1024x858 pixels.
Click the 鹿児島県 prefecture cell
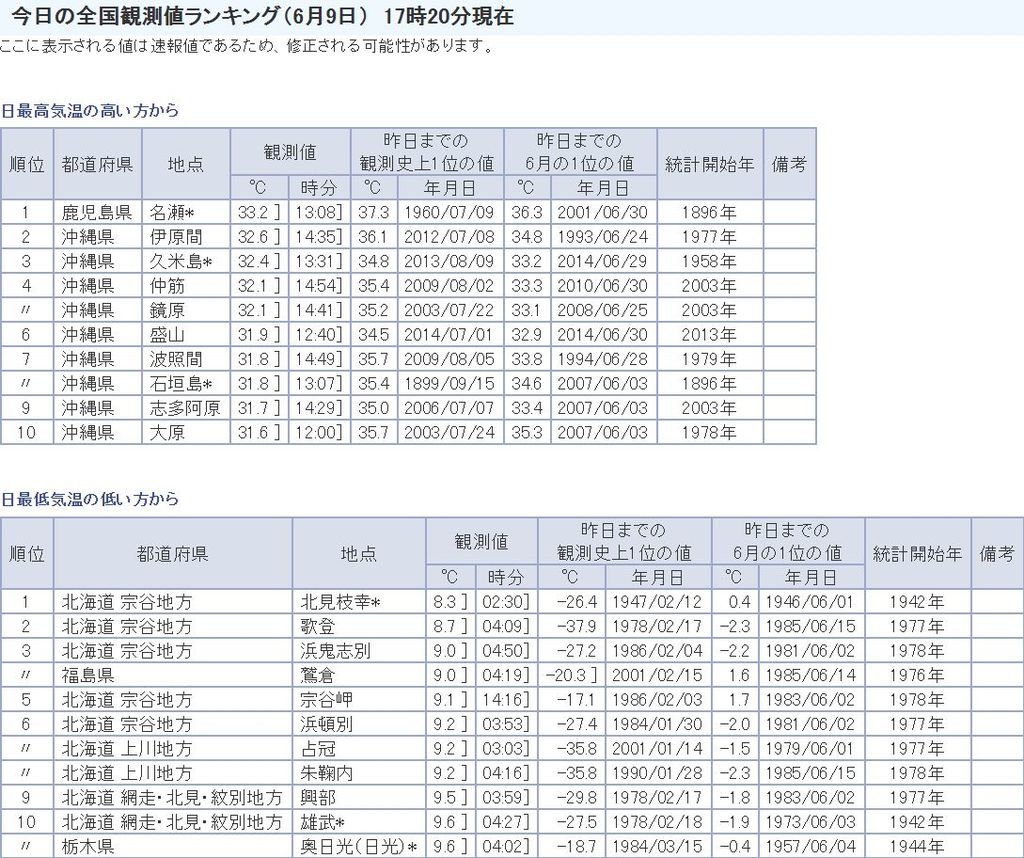[96, 212]
